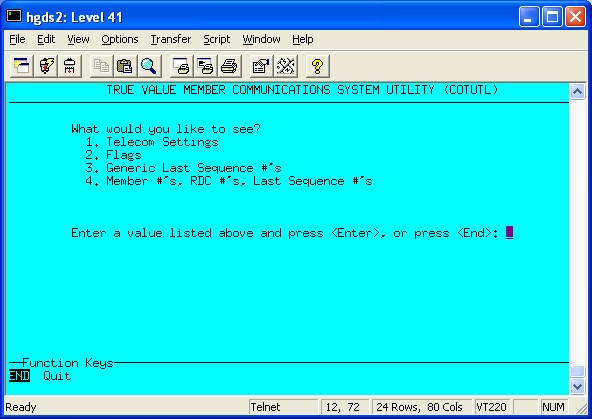The height and width of the screenshot is (419, 592).
Task: Open the File menu
Action: [x=17, y=39]
